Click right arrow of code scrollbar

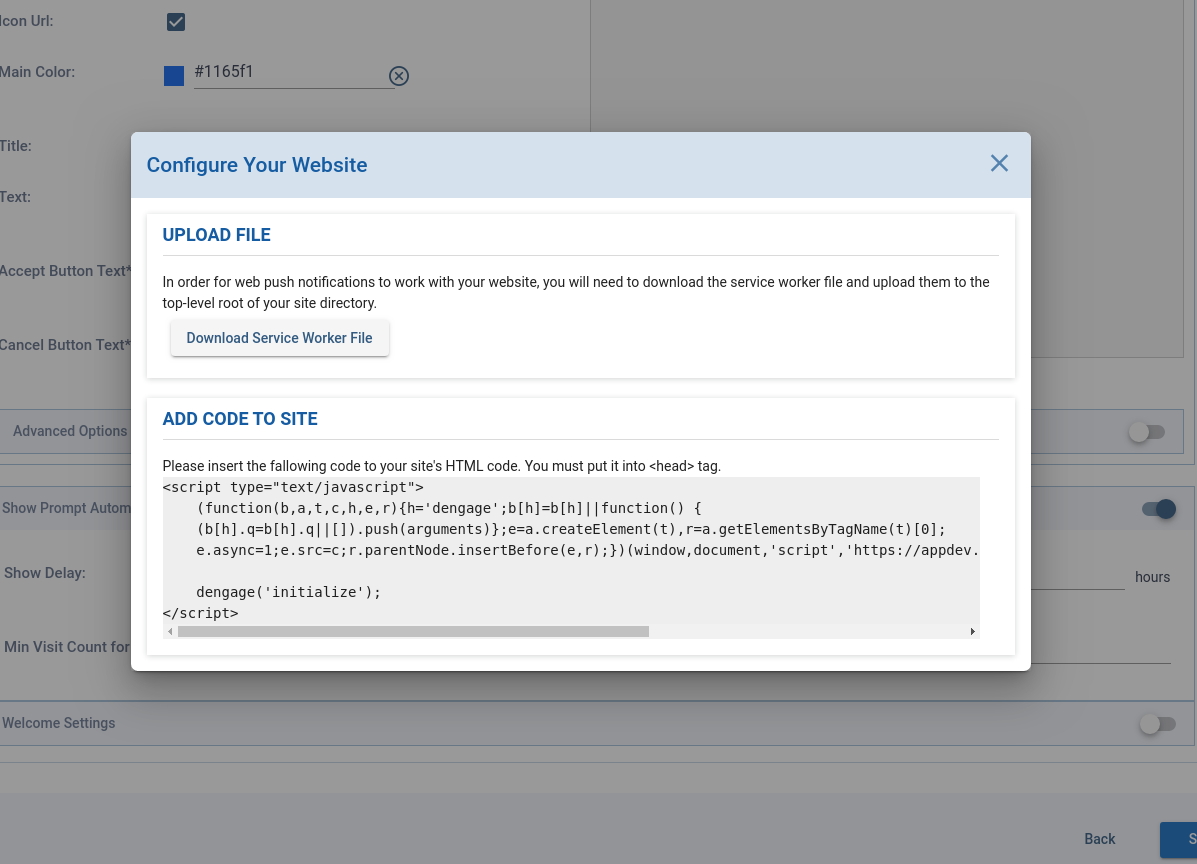[973, 631]
